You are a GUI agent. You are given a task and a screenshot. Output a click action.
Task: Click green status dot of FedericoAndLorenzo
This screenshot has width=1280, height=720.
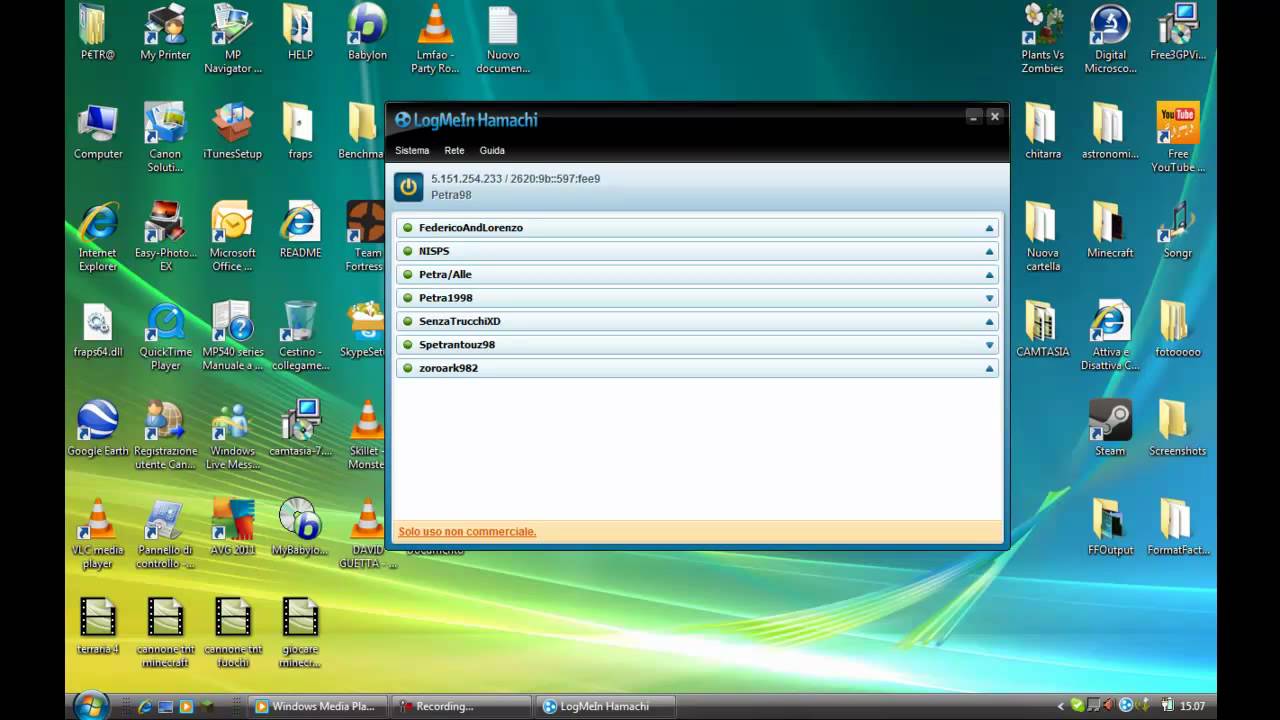(x=408, y=228)
